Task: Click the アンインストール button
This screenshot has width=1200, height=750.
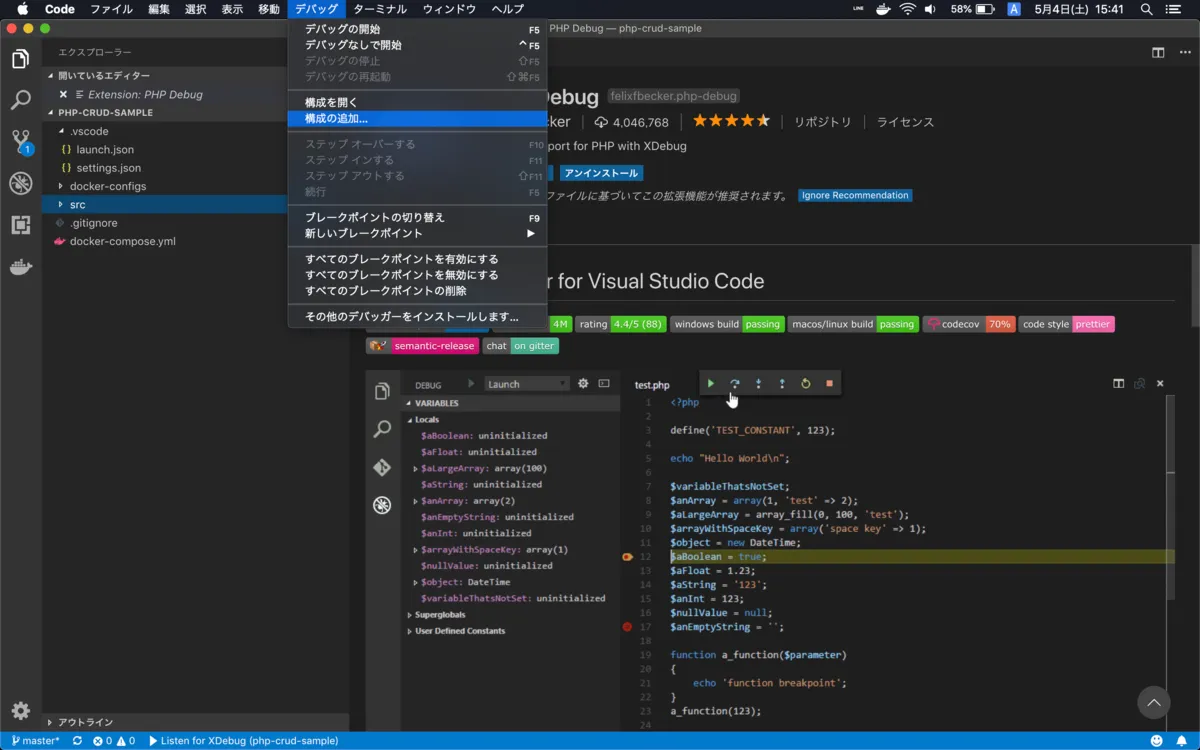Action: coord(601,173)
